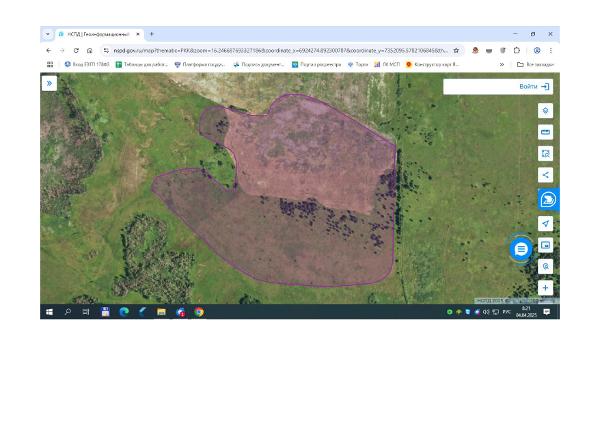
Task: Select the НСПД geoinformation tab
Action: click(x=100, y=34)
